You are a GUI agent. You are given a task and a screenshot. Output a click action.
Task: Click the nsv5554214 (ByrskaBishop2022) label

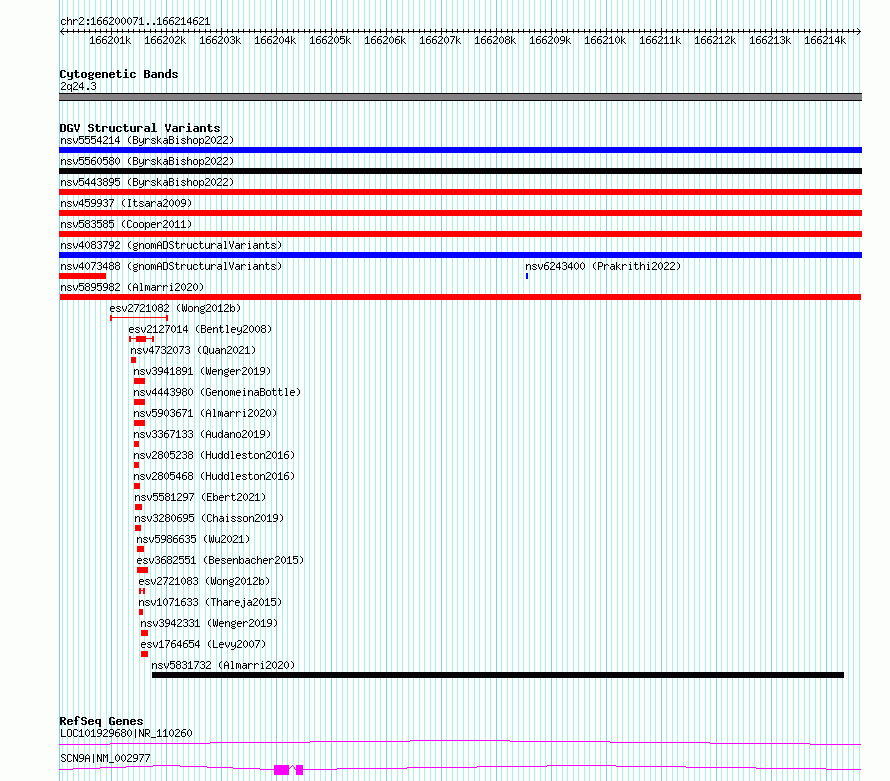tap(147, 140)
